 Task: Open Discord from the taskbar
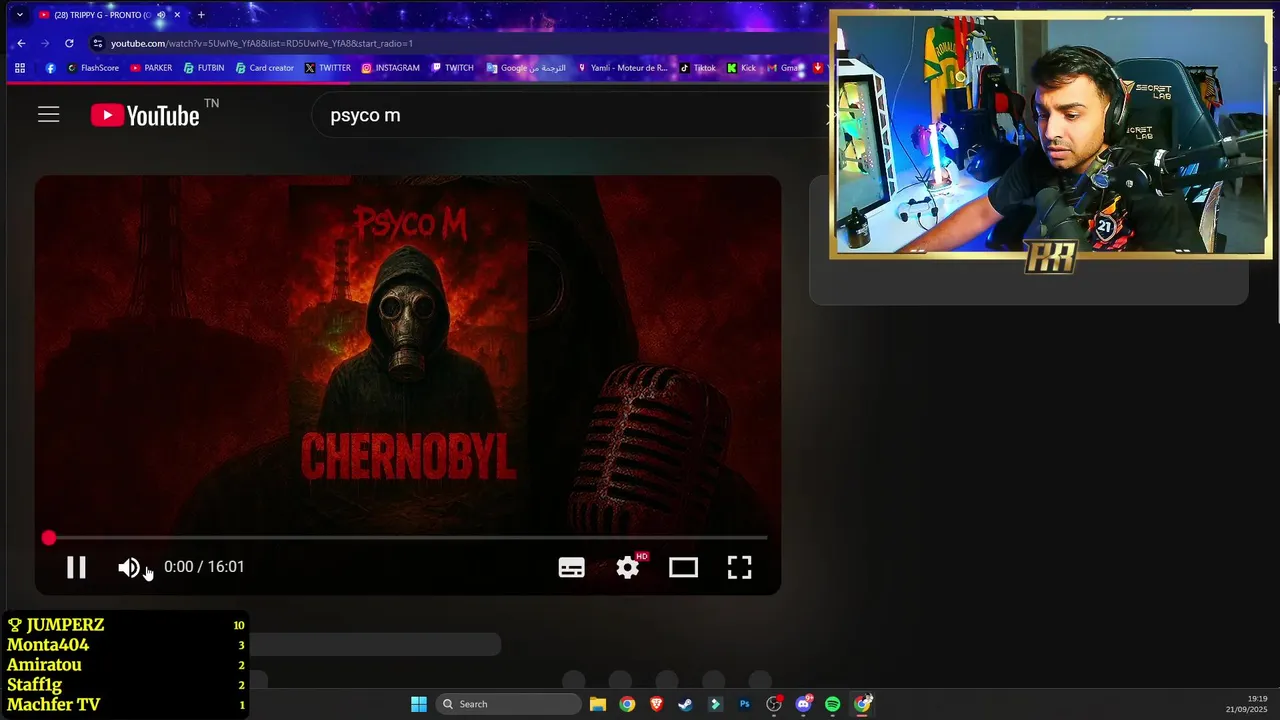pos(803,704)
